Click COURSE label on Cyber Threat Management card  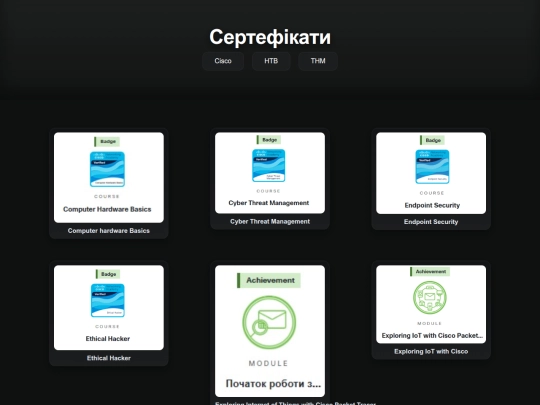[x=269, y=191]
